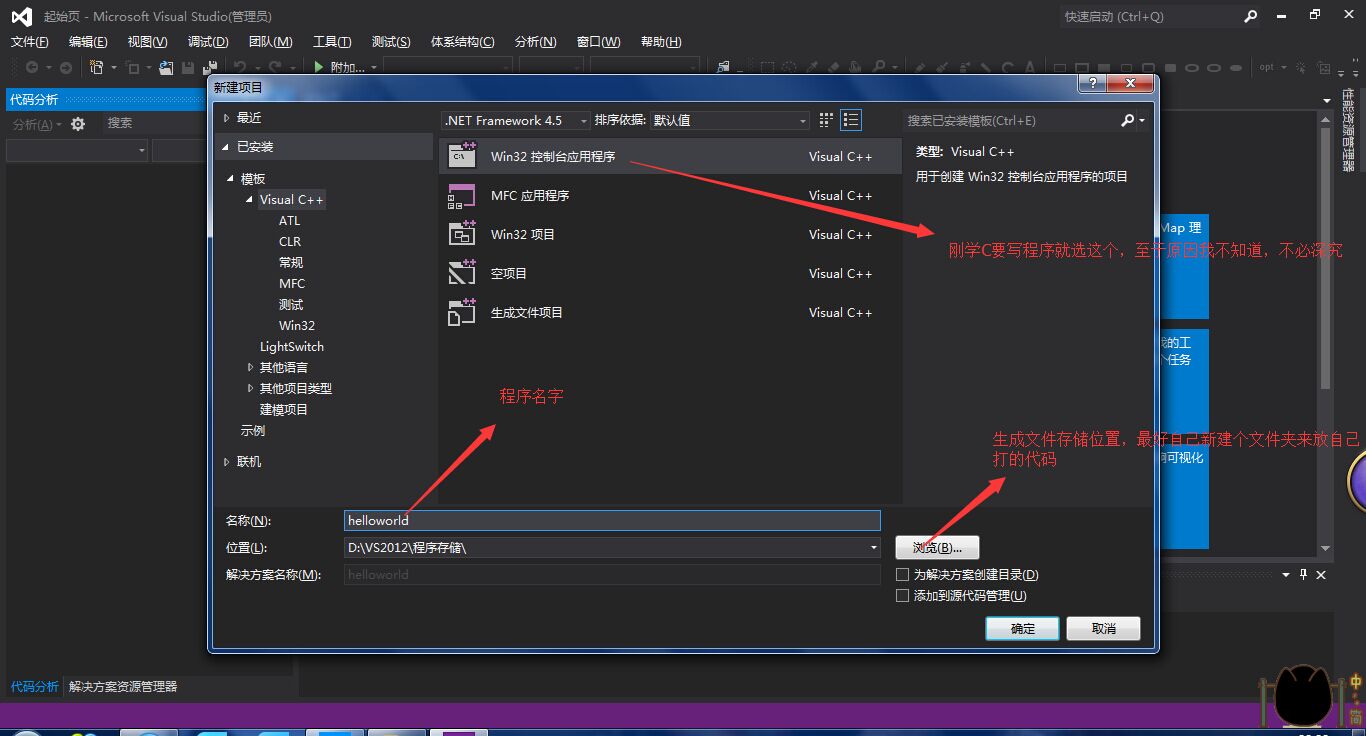1366x736 pixels.
Task: Open the 排序依据 默认值 dropdown
Action: point(730,120)
